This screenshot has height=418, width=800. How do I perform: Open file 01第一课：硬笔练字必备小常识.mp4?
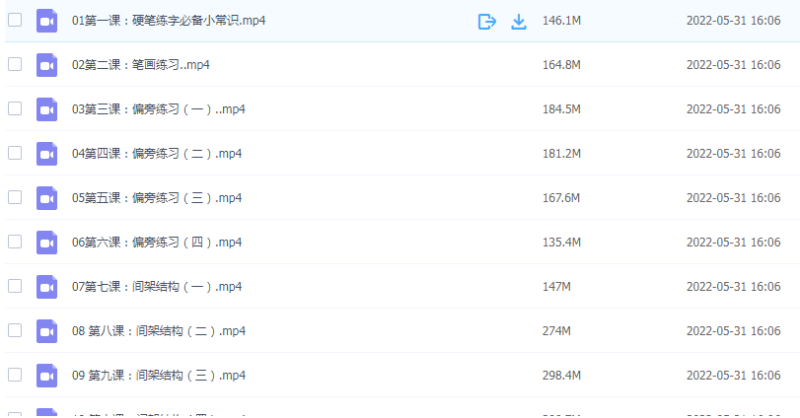[x=169, y=21]
